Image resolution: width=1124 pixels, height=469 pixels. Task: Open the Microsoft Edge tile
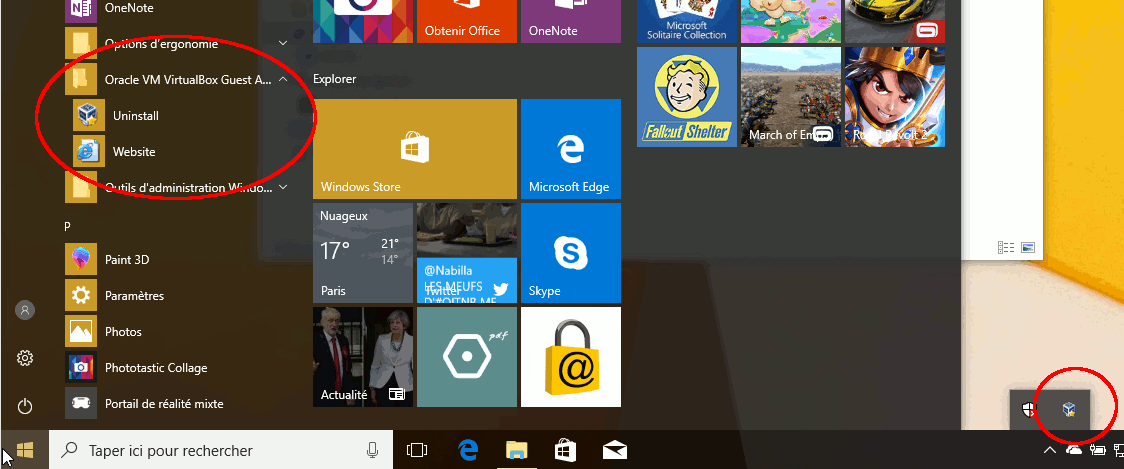pos(571,148)
